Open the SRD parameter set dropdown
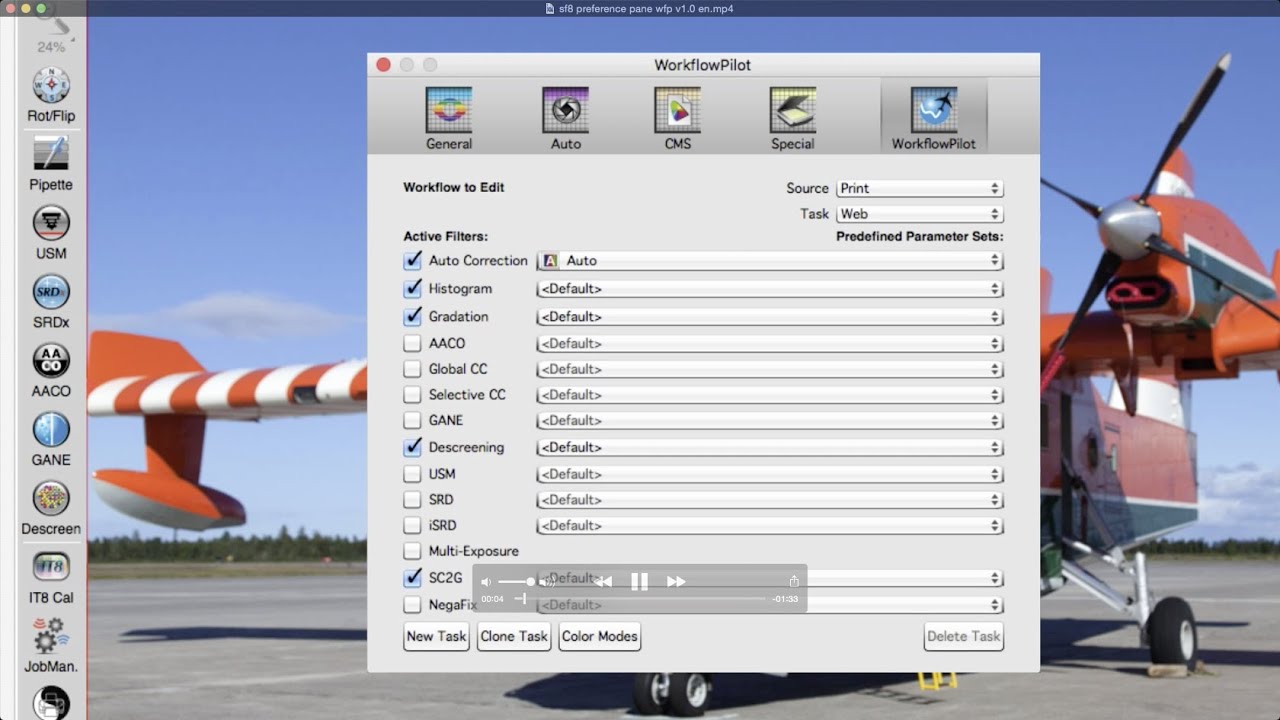The image size is (1280, 720). tap(770, 500)
